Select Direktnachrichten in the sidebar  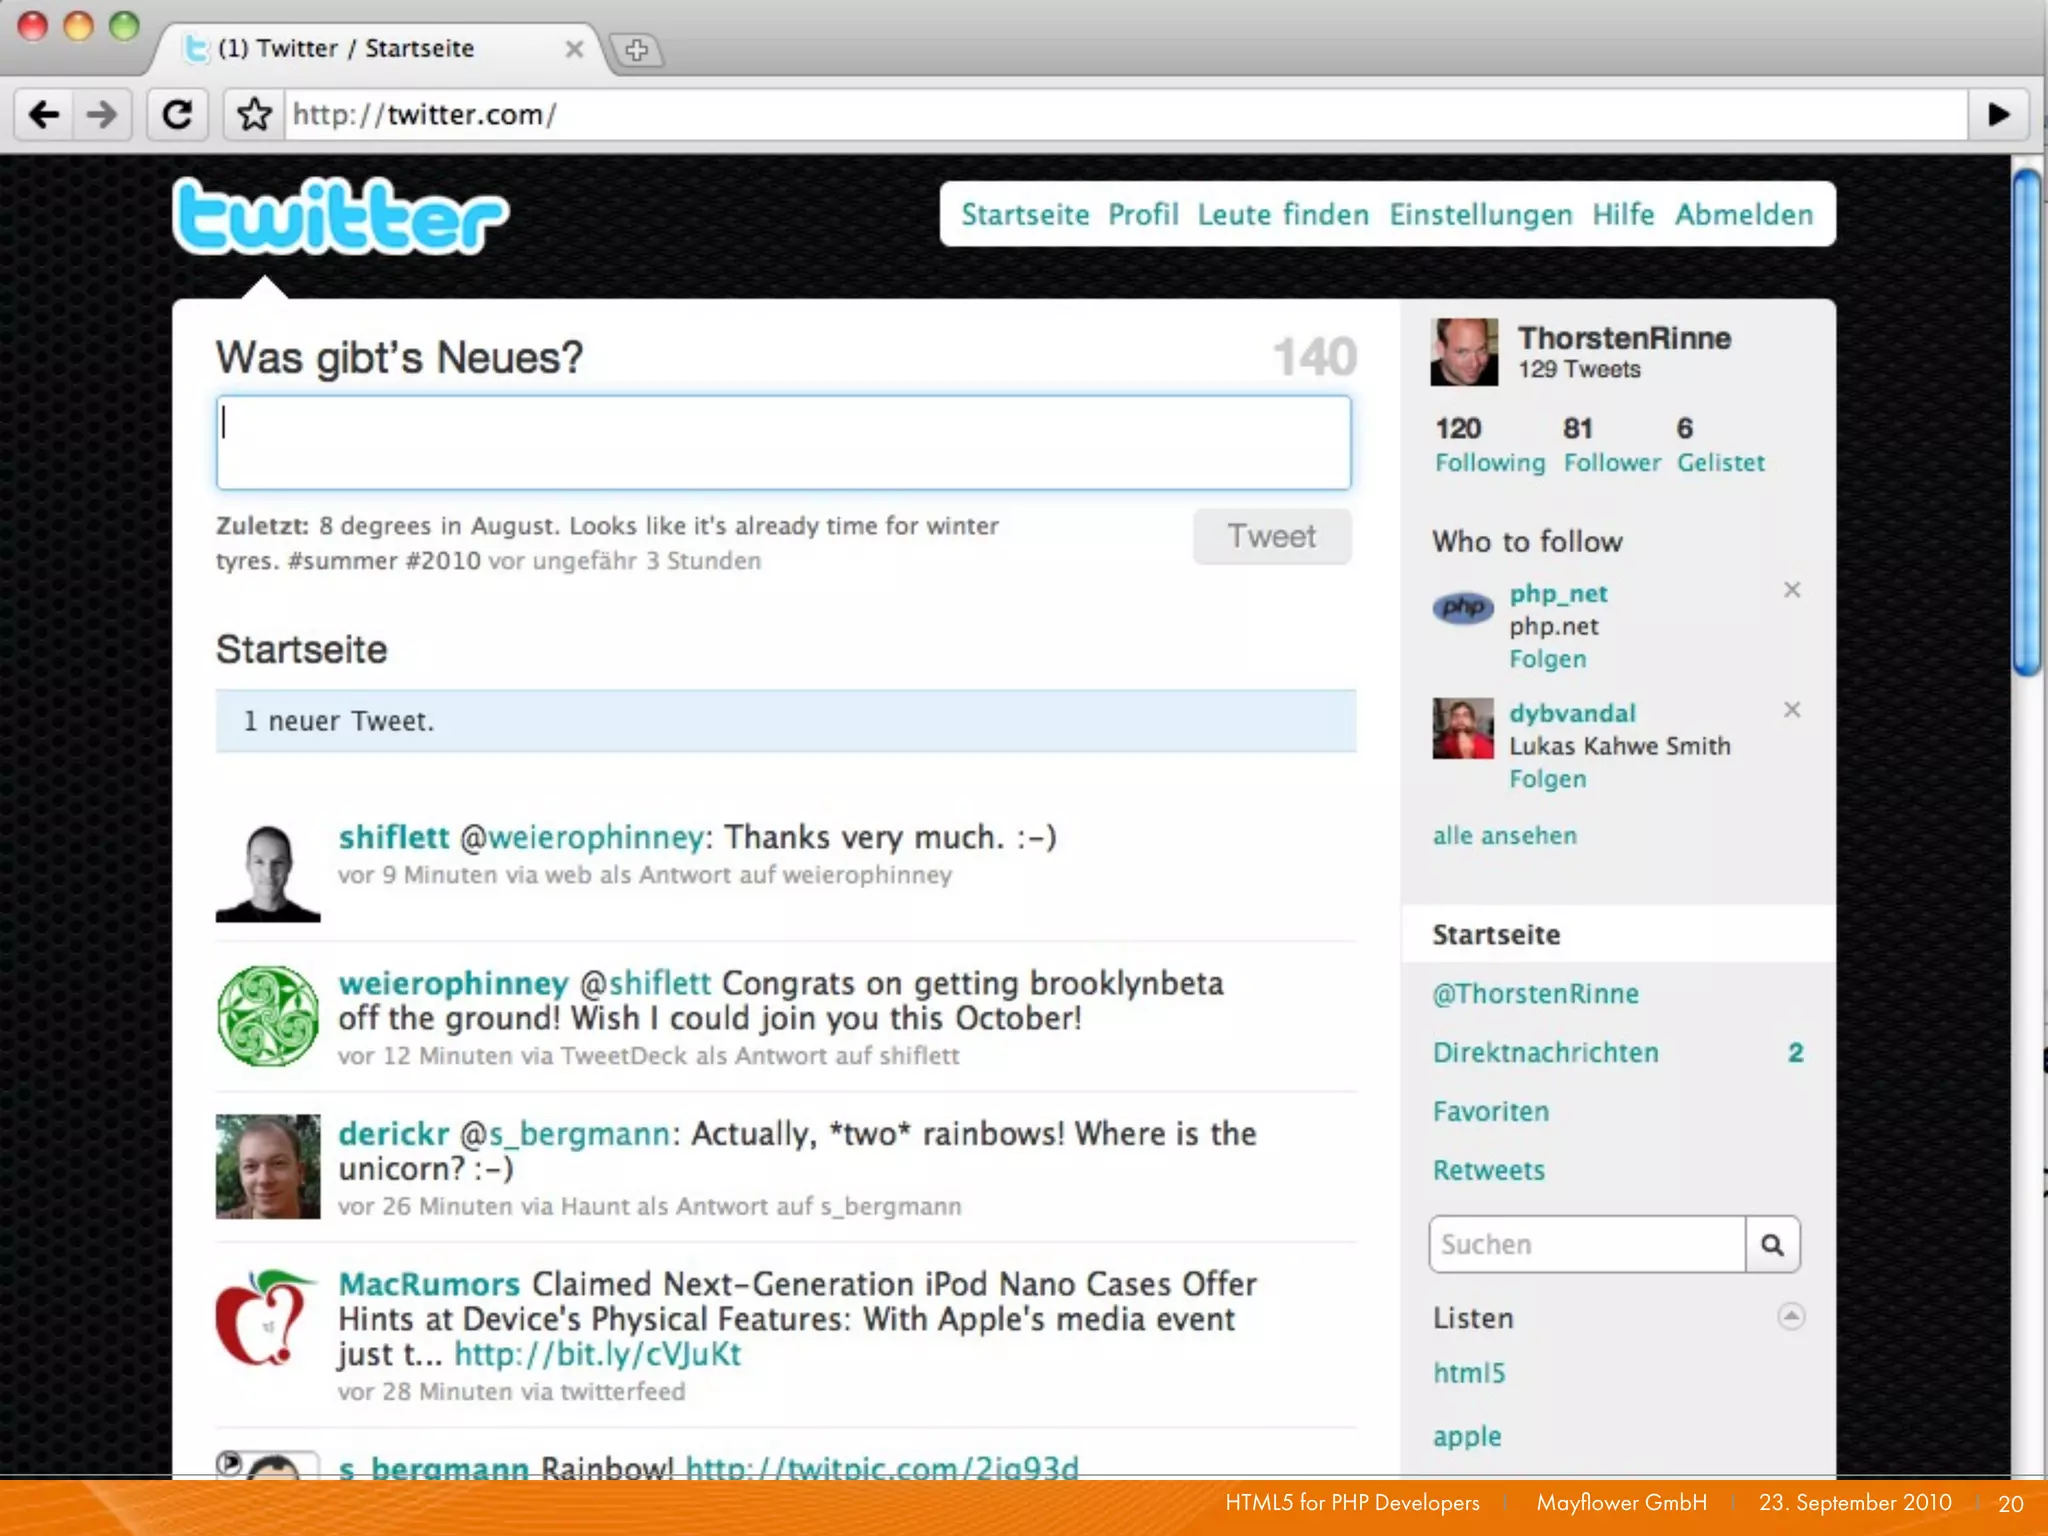(1545, 1053)
